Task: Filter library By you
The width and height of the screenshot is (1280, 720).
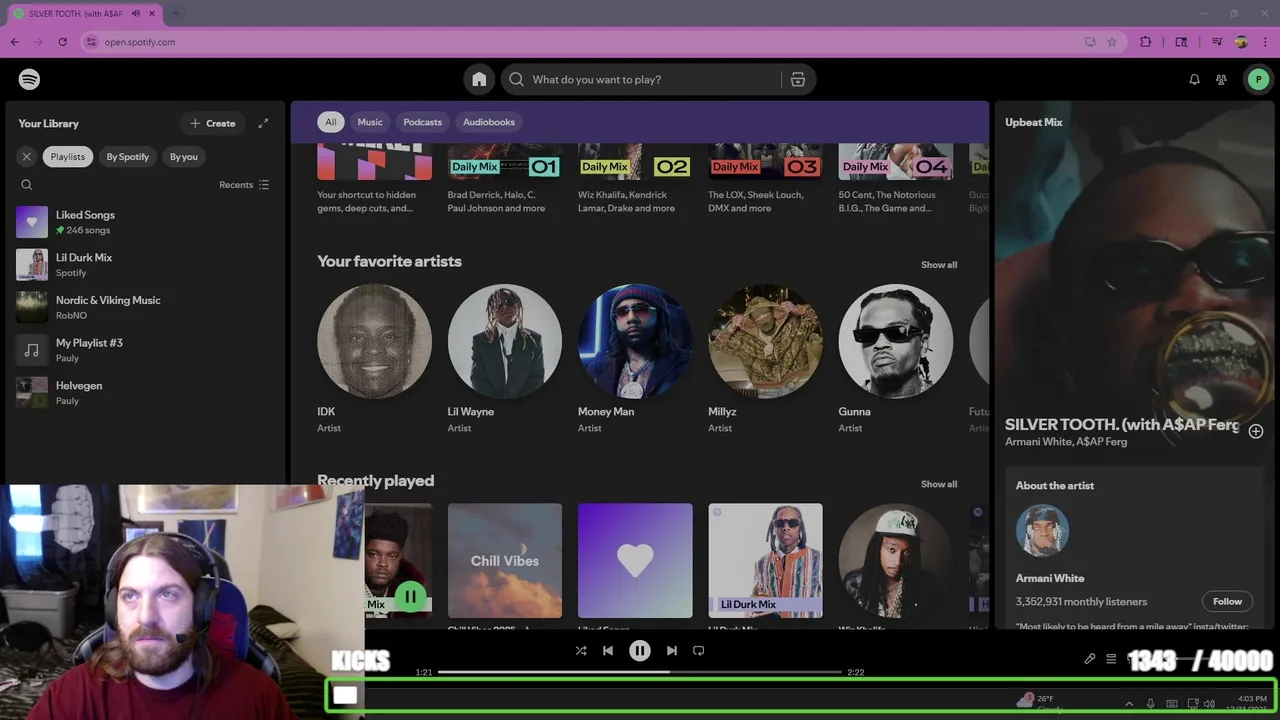Action: tap(184, 156)
